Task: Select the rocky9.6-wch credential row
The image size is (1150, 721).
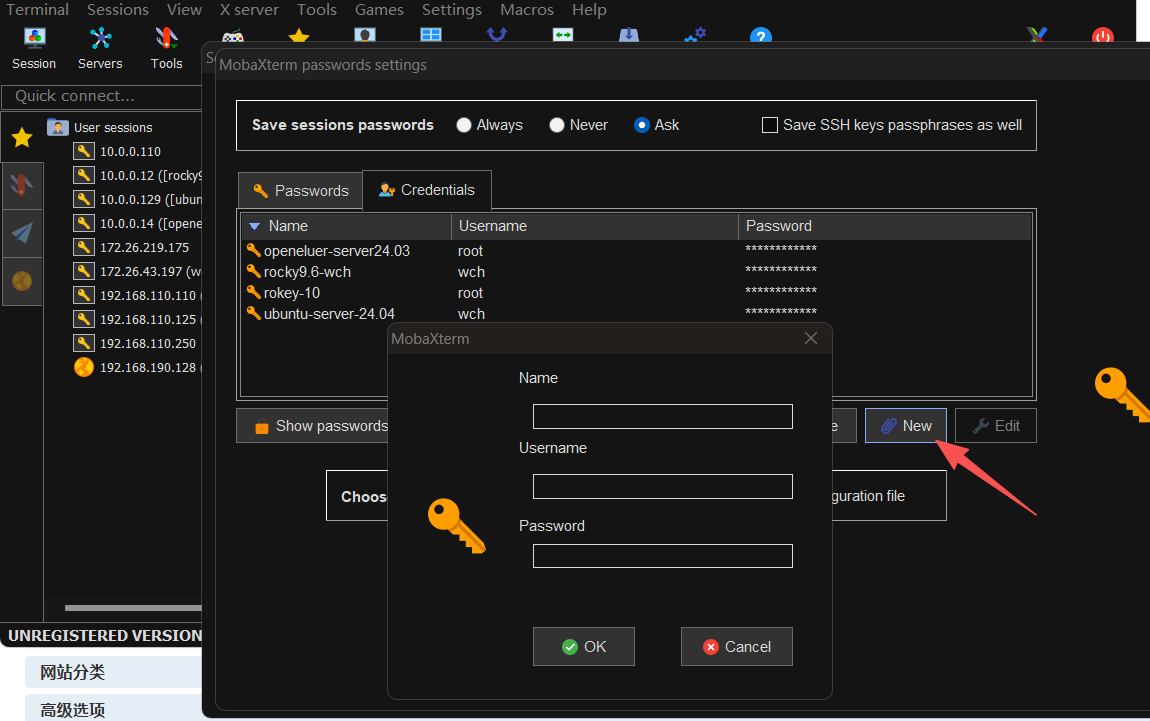Action: [635, 271]
